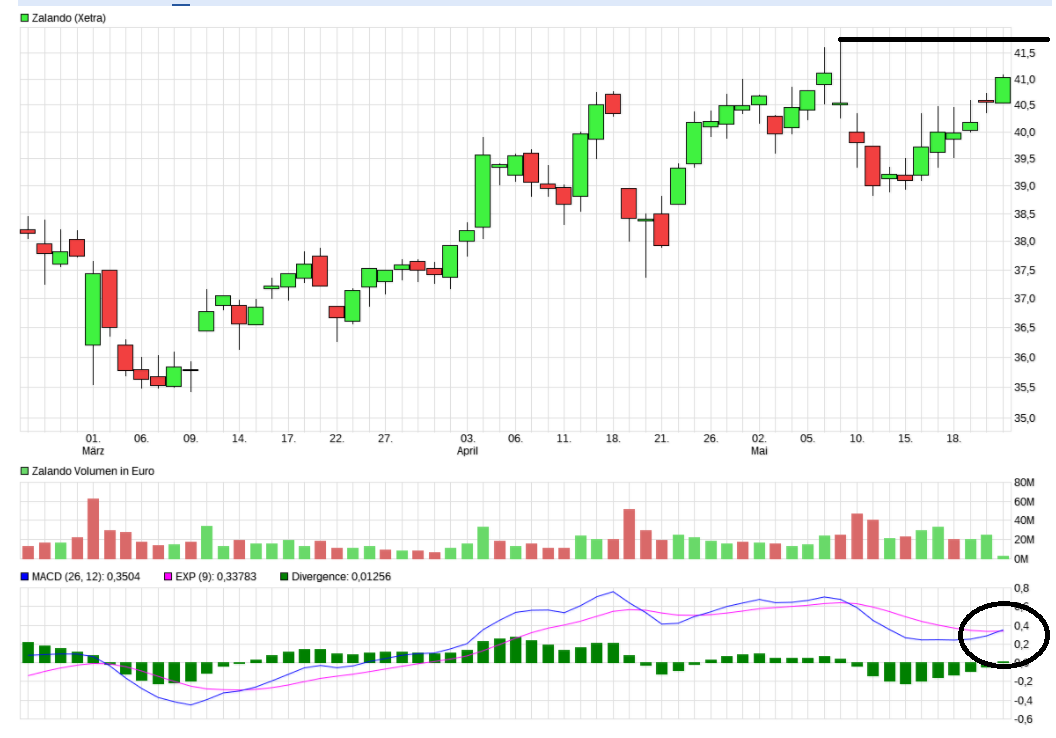The image size is (1056, 738).
Task: Select the März month label on the time axis
Action: point(93,451)
